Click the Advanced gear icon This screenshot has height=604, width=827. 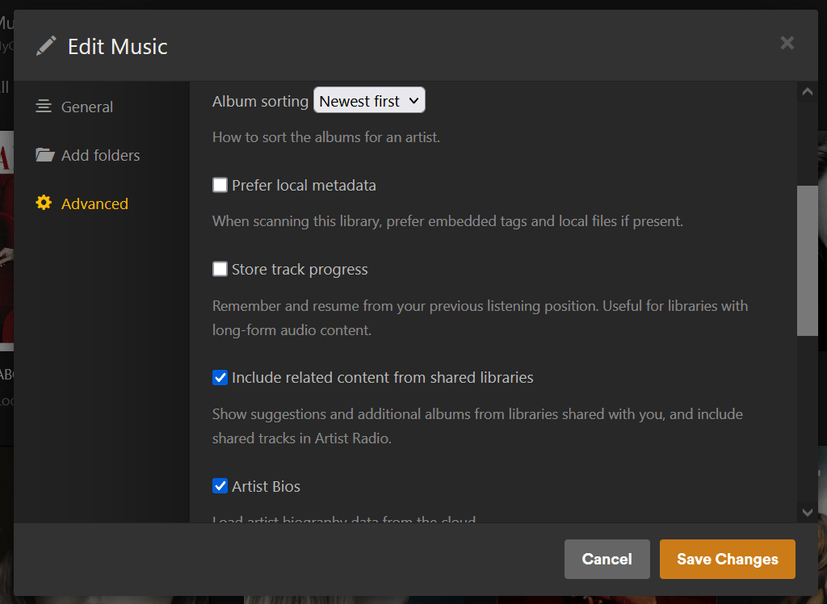pyautogui.click(x=44, y=203)
